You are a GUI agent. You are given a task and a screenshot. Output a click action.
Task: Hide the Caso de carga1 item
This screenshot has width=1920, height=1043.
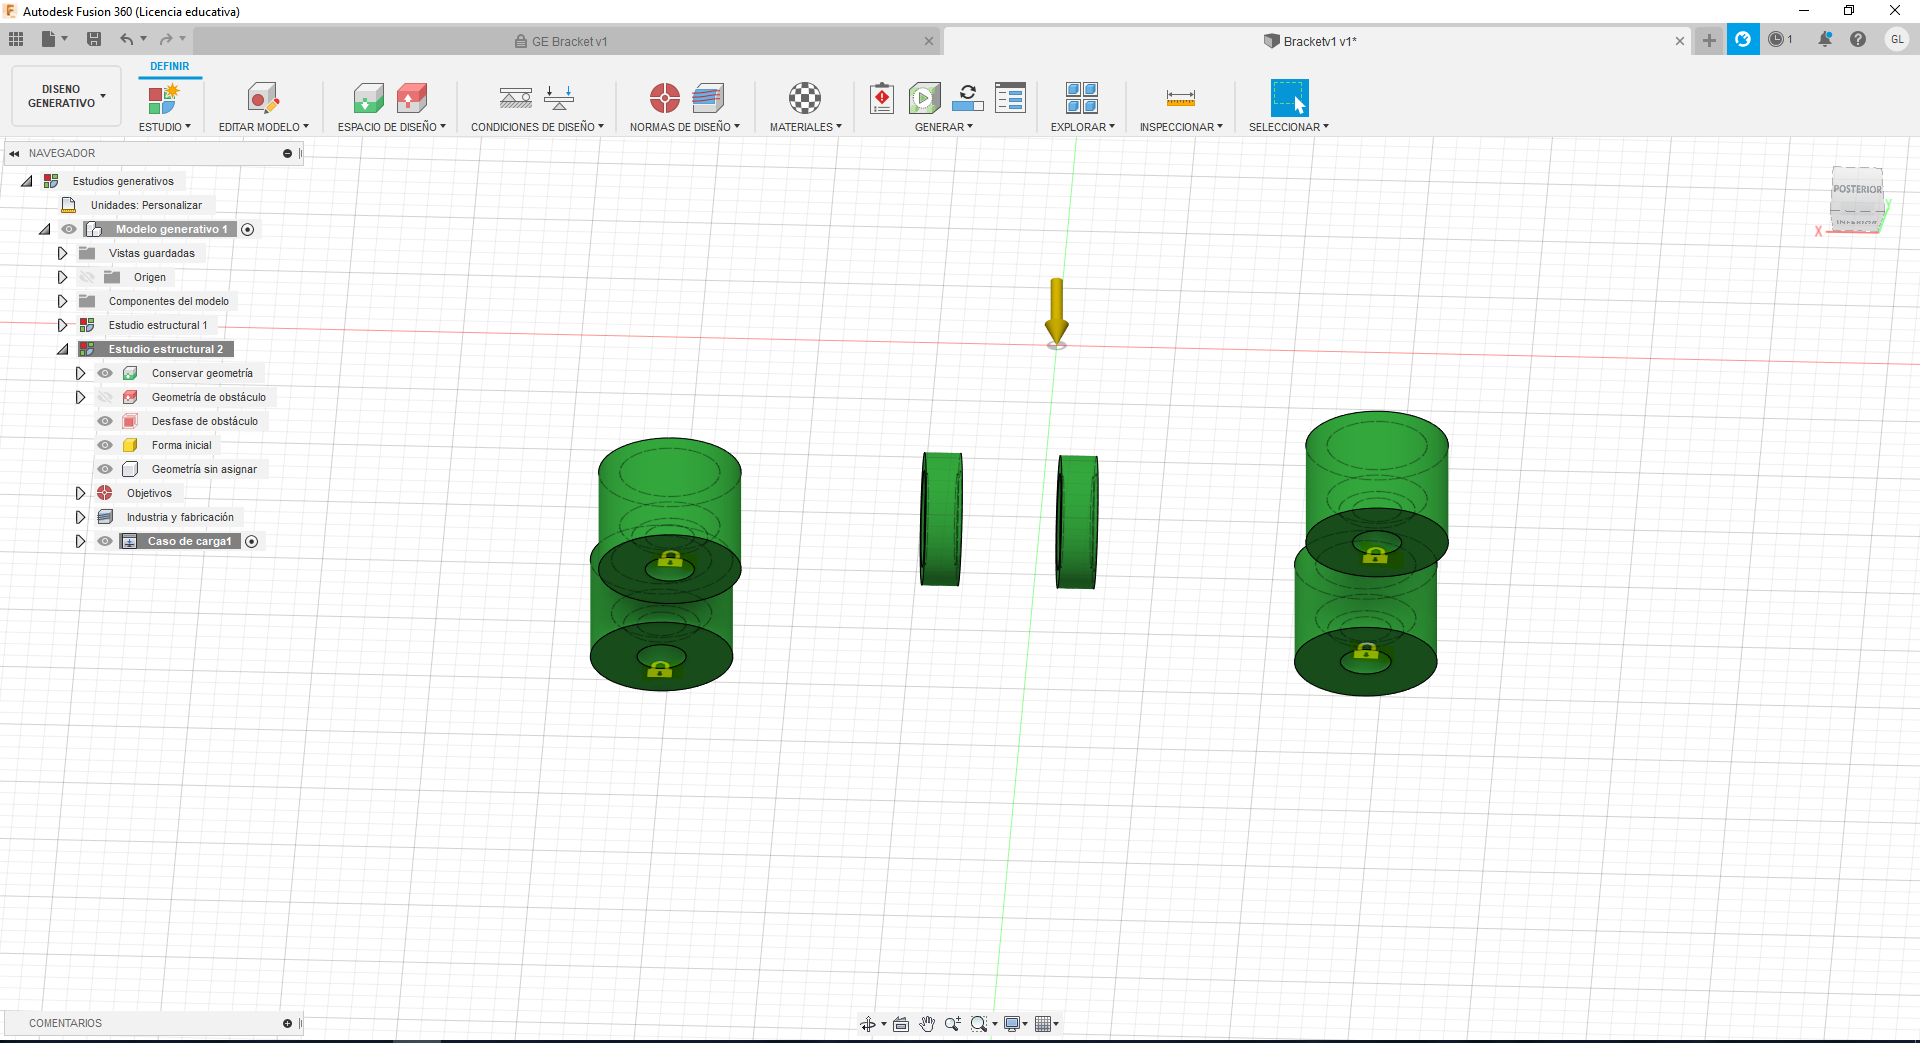(105, 541)
